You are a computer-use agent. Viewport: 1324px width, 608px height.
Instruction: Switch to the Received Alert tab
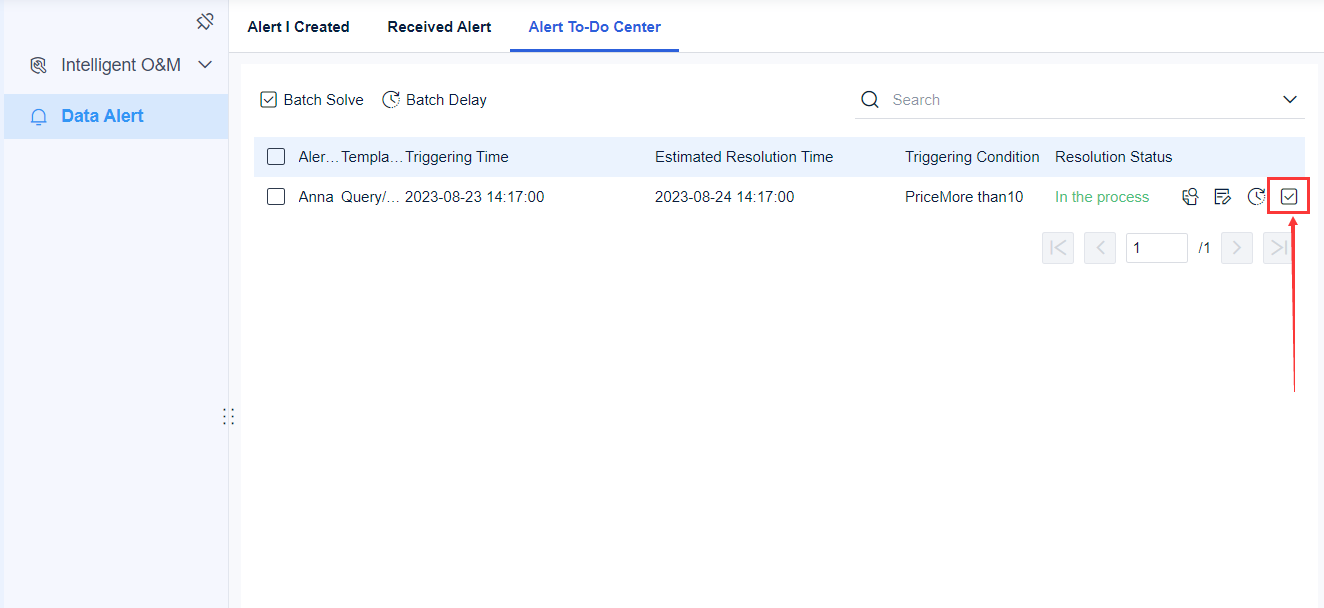click(439, 27)
